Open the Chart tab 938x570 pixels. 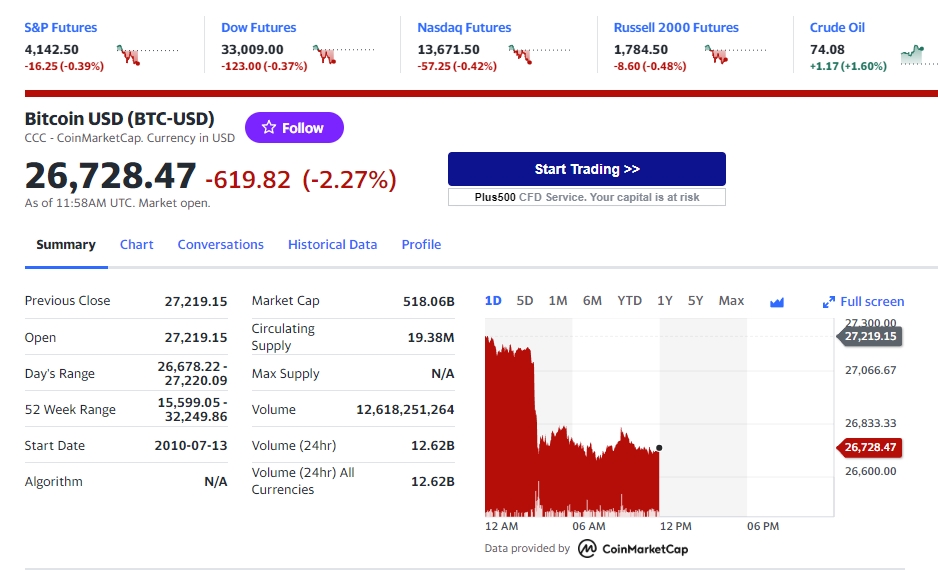136,245
